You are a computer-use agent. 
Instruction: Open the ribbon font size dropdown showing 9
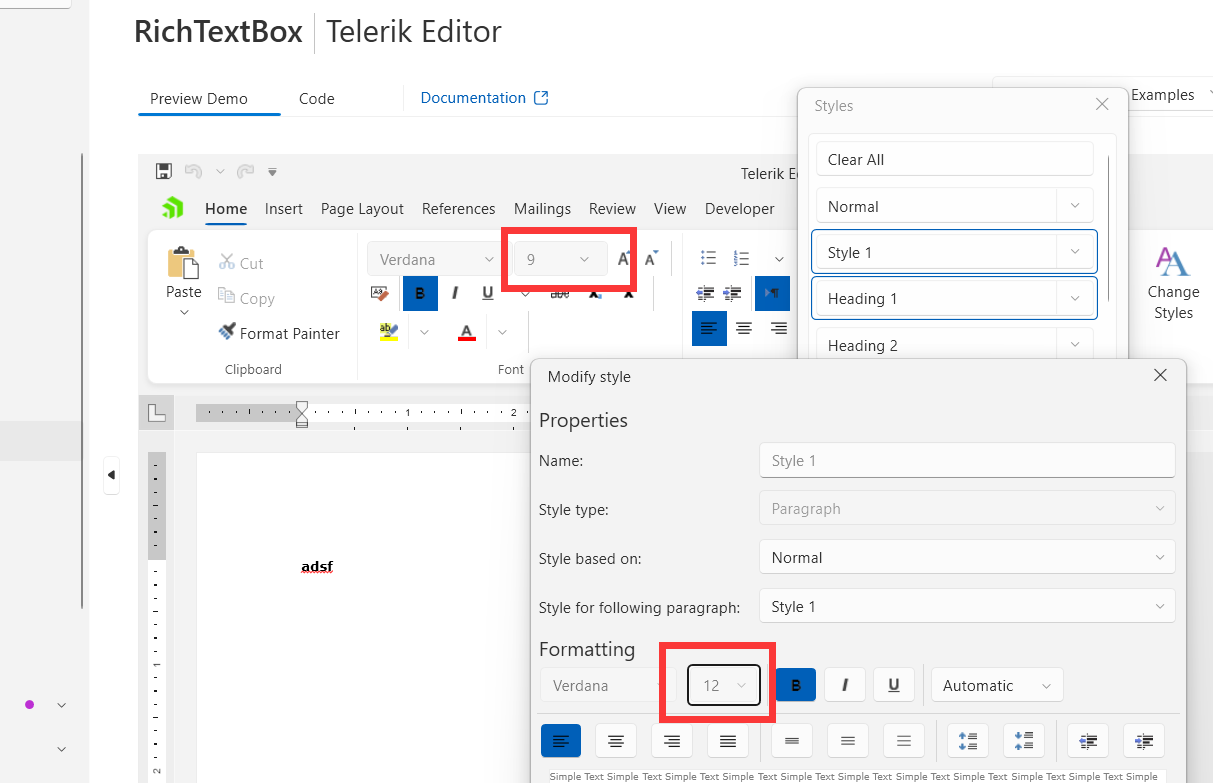(560, 259)
